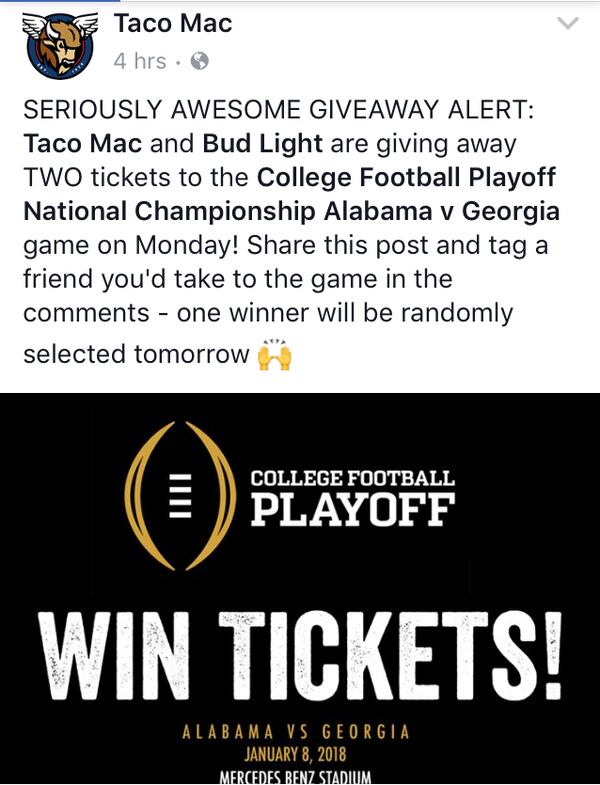Tap bold 'Taco Mac' mention in post text

click(82, 143)
